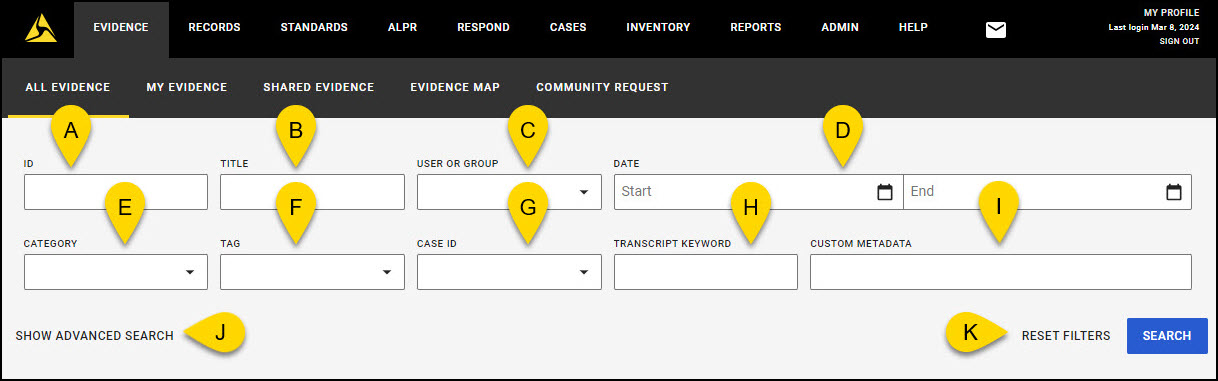Open the Start date calendar picker
The image size is (1218, 381).
click(x=884, y=192)
